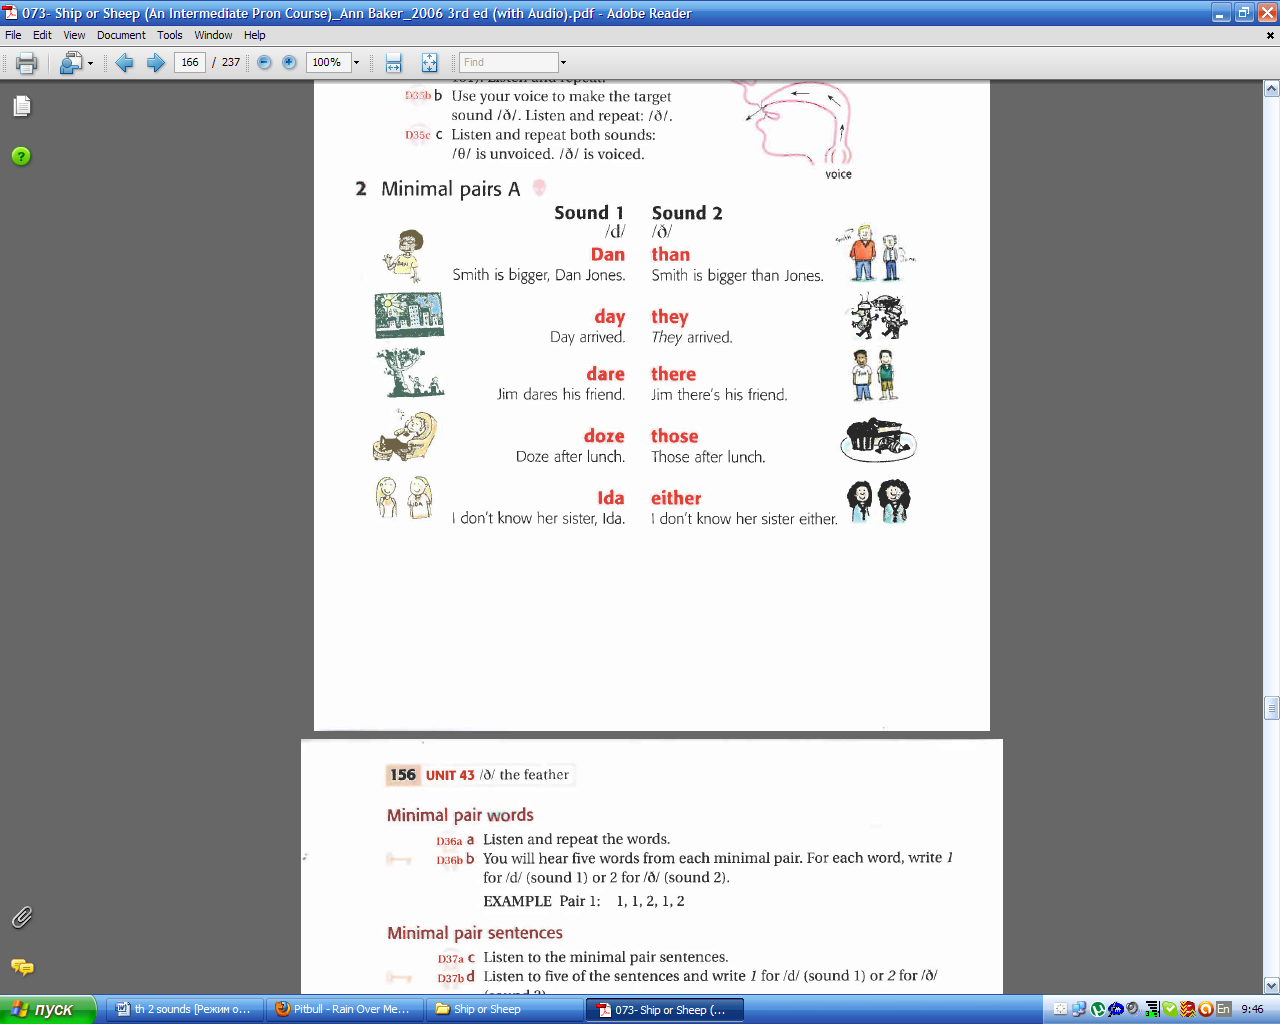Click the zoom percentage field showing 100%
1280x1024 pixels.
327,62
